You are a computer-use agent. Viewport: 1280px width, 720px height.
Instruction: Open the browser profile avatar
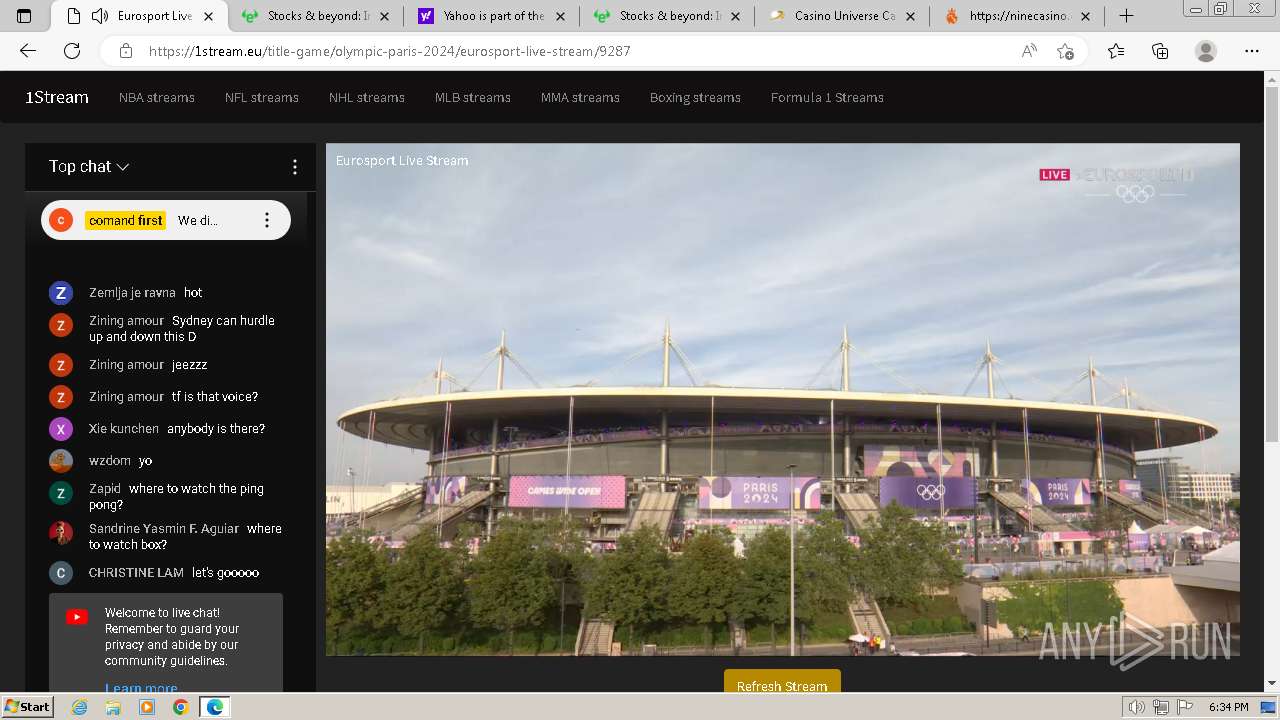[1206, 51]
